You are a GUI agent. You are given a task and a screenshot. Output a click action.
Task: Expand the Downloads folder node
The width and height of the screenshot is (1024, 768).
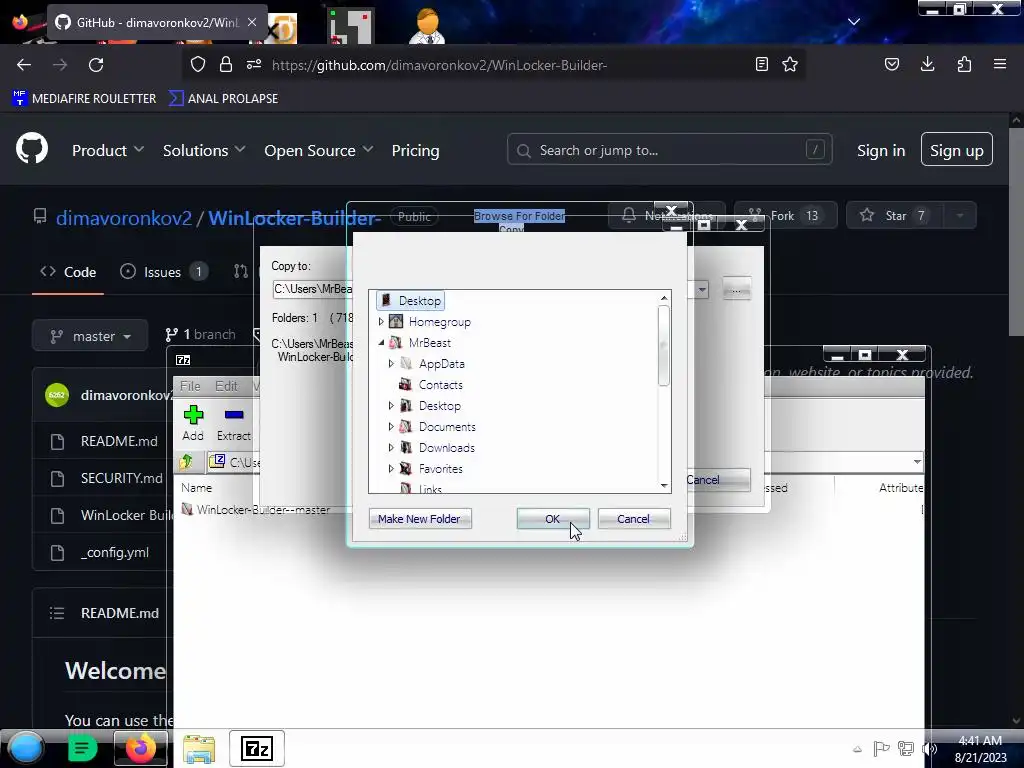point(391,447)
